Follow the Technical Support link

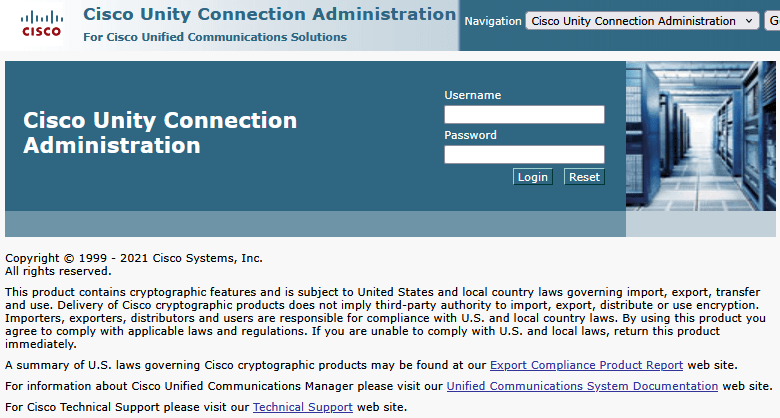[302, 407]
